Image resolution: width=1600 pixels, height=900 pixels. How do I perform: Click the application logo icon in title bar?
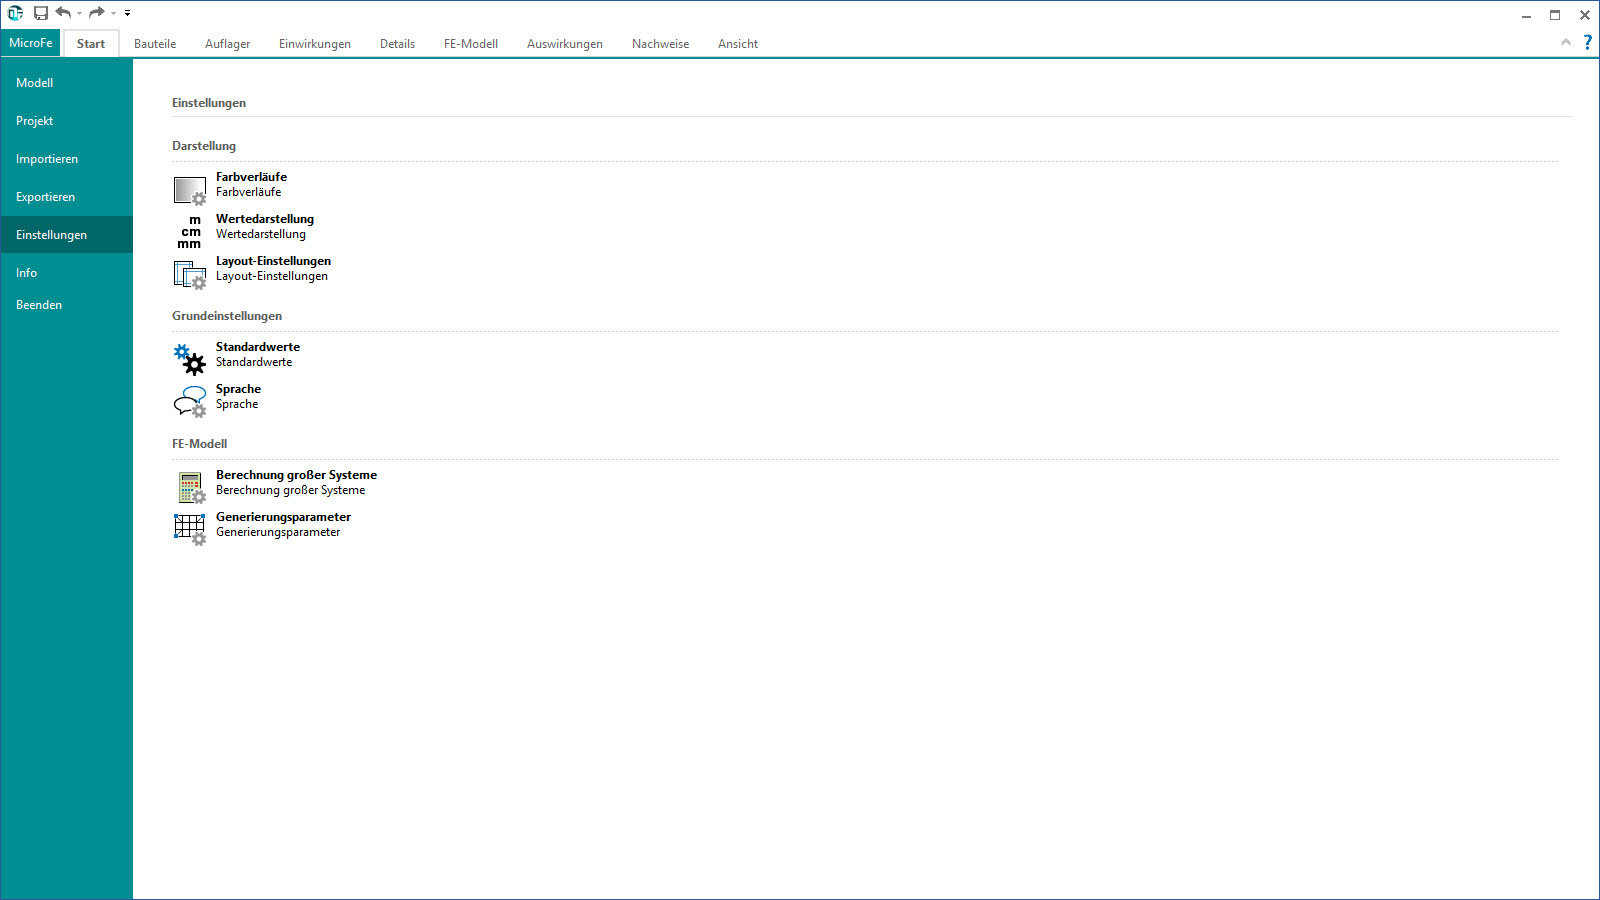15,13
